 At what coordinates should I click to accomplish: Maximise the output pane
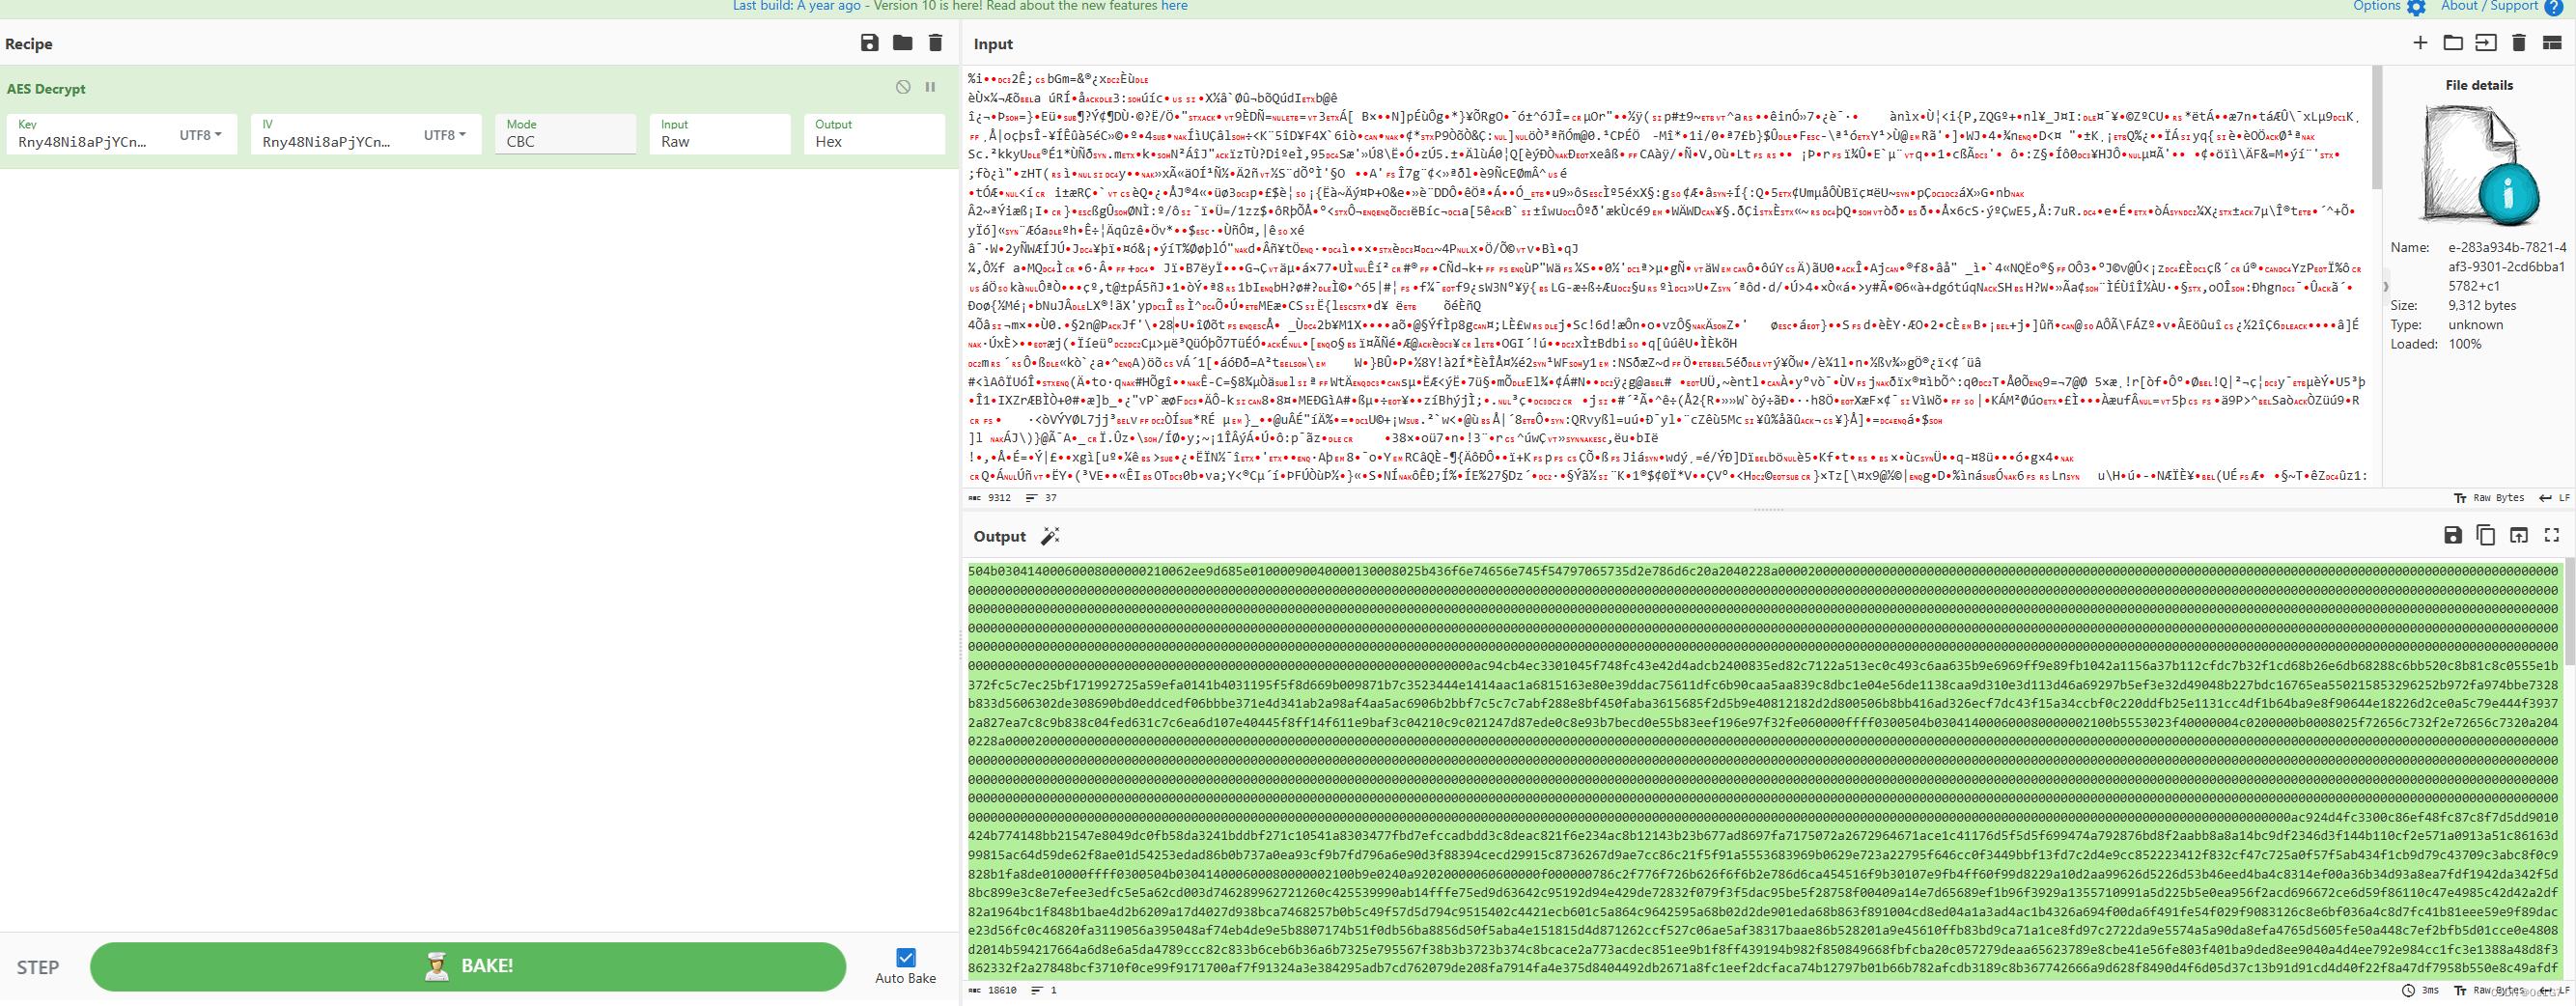pos(2552,535)
